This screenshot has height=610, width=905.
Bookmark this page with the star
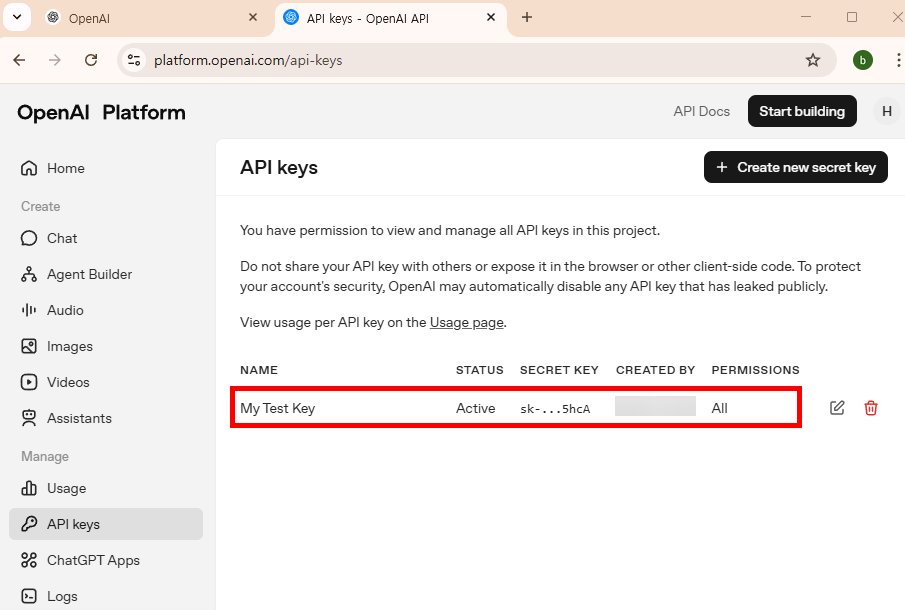813,60
